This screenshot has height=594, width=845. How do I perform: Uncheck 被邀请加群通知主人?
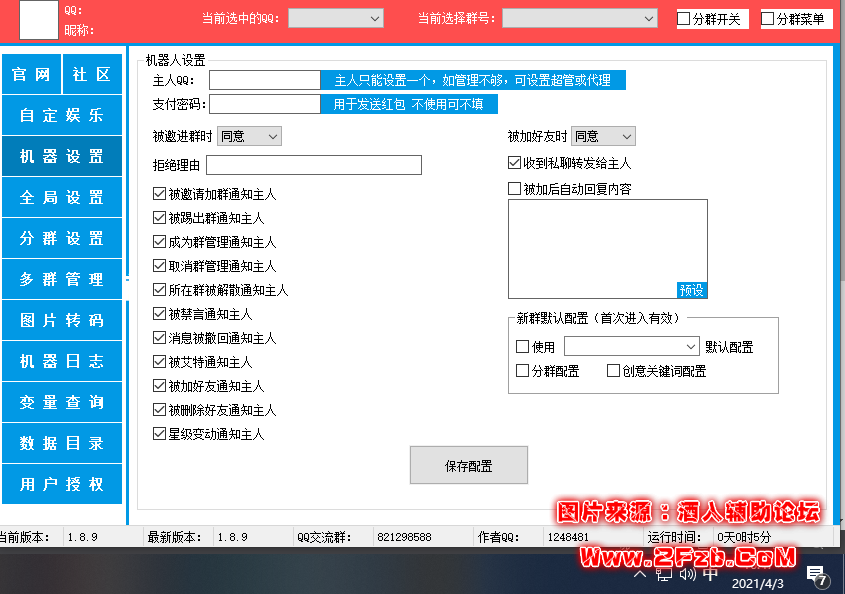coord(160,194)
